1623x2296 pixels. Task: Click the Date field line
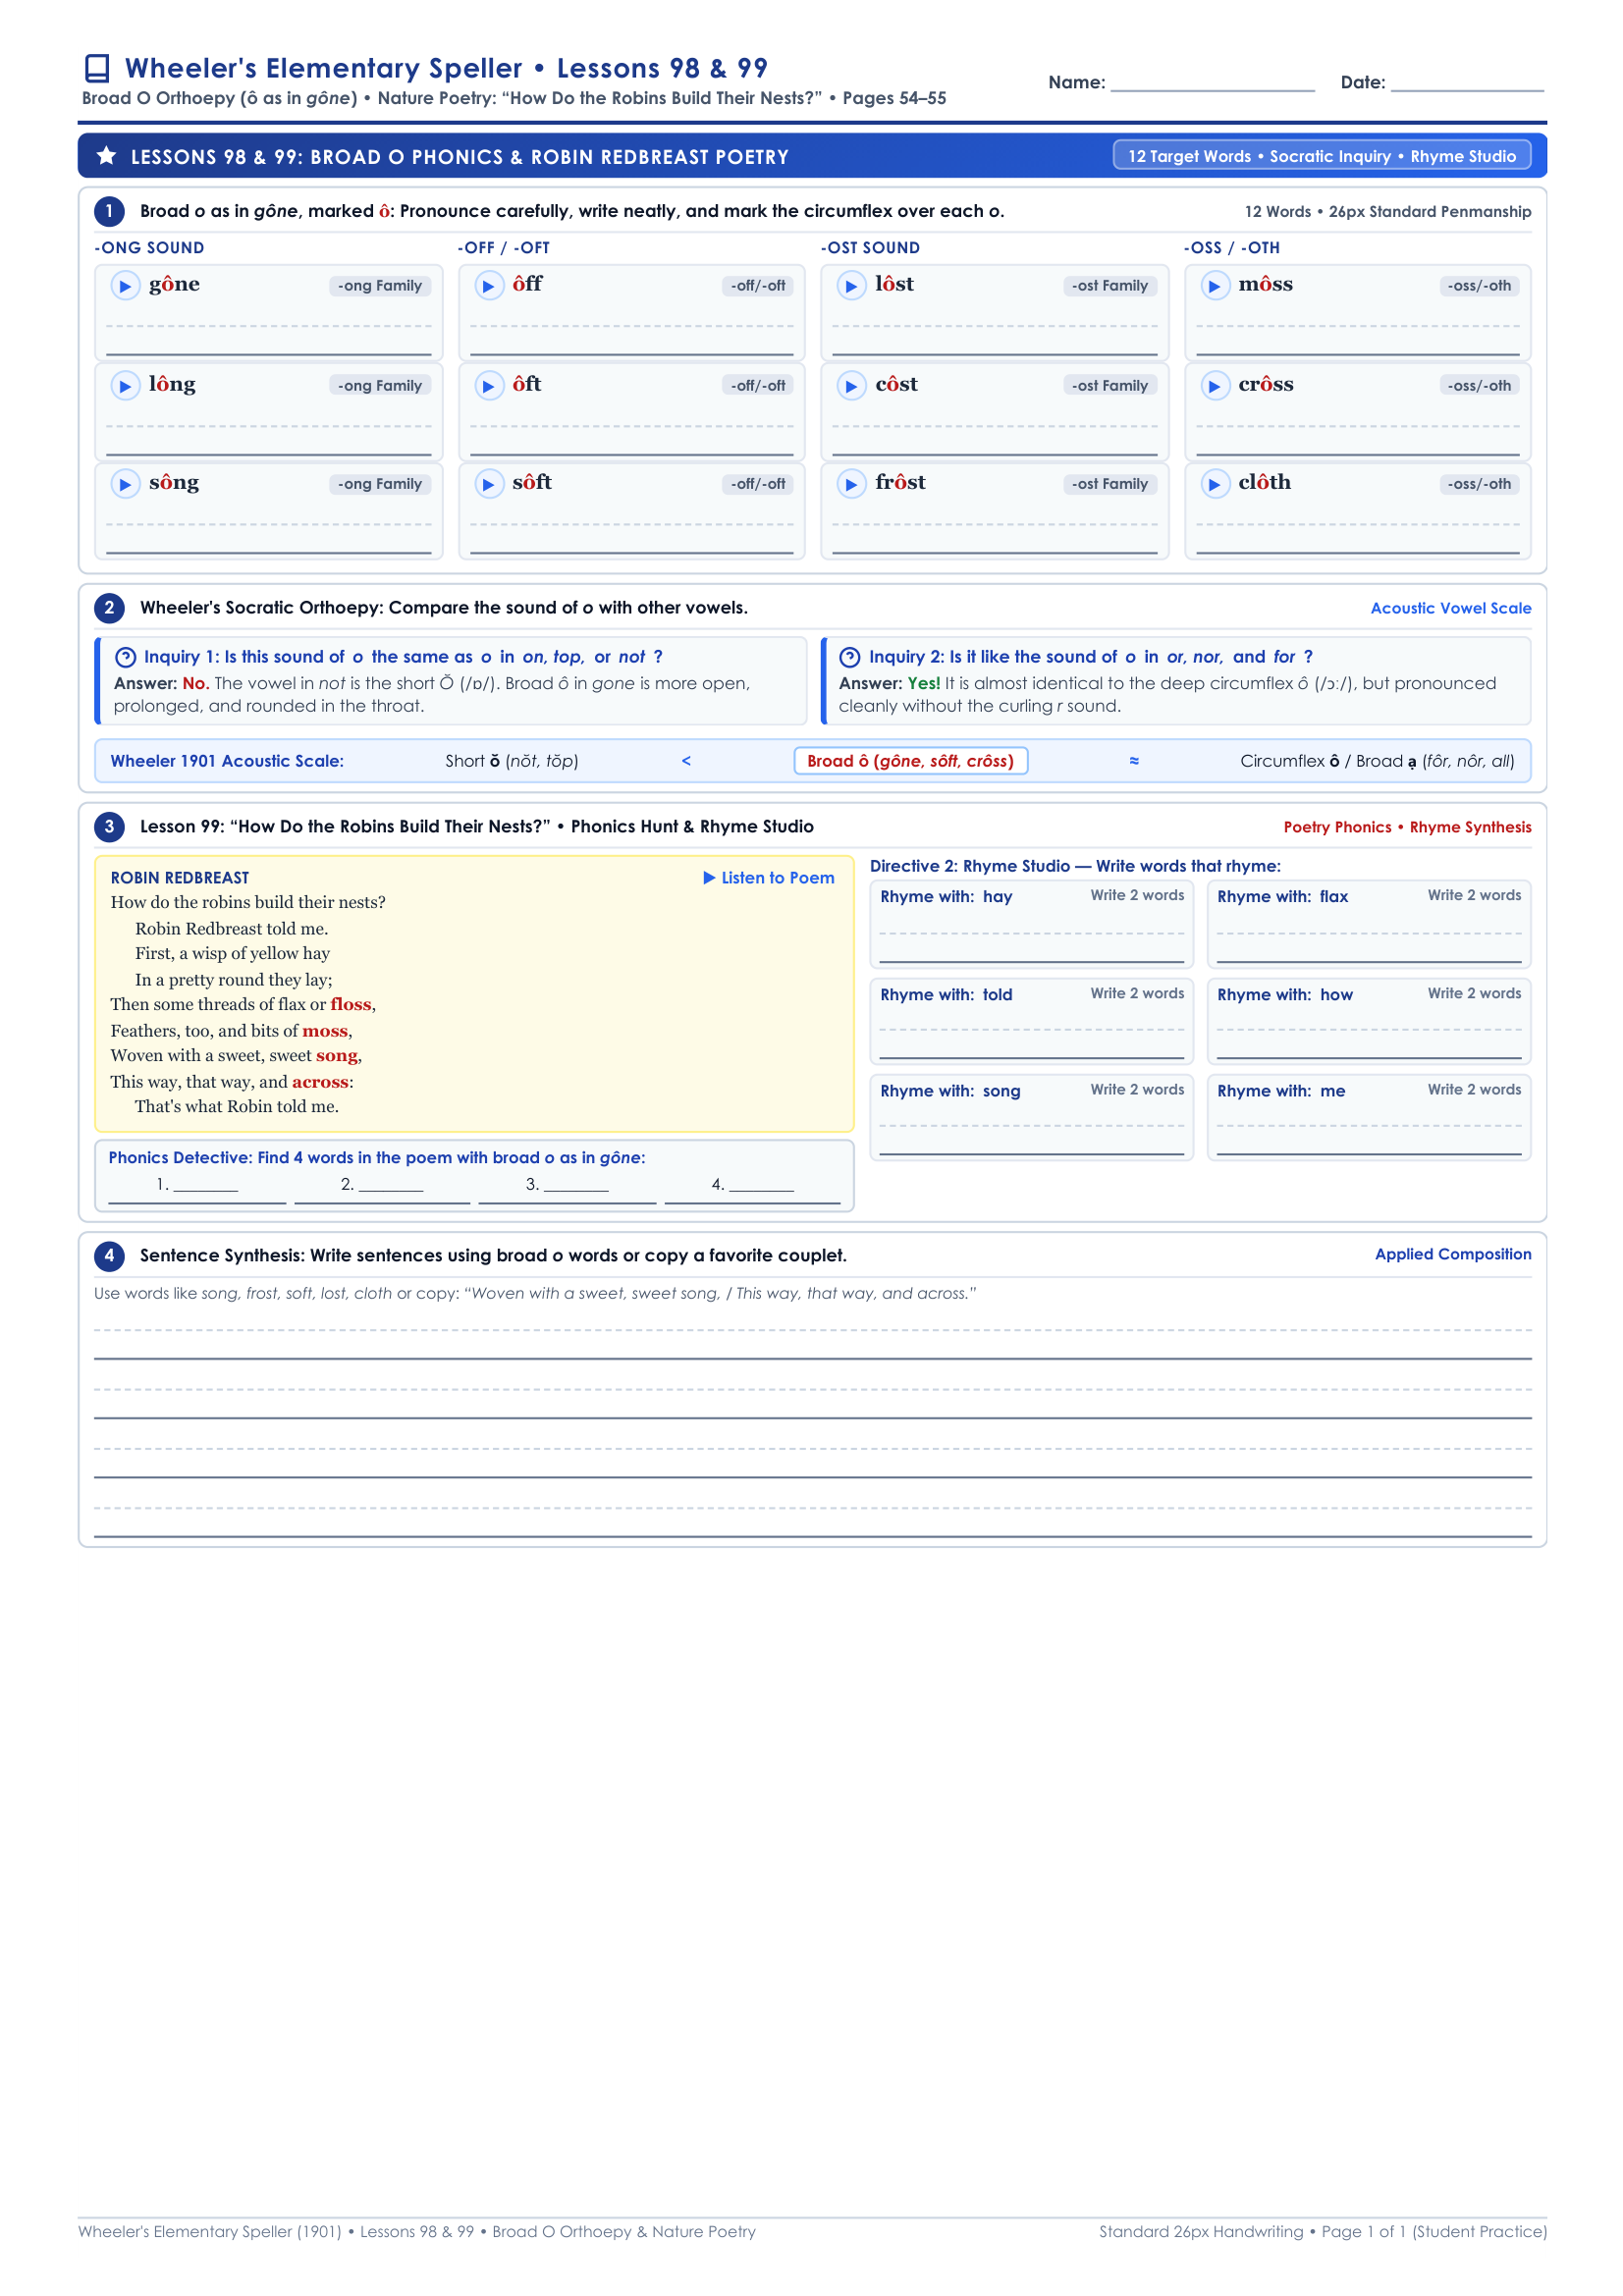(1467, 84)
